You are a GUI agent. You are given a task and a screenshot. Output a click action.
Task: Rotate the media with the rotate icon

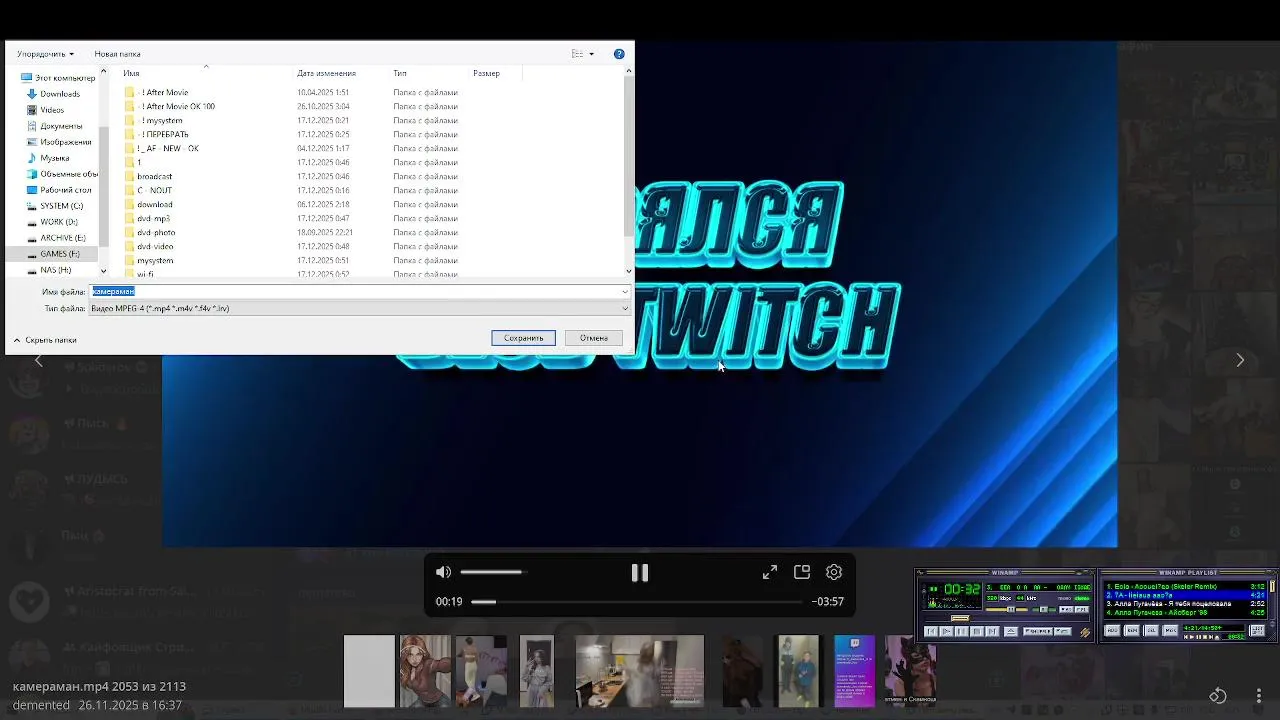[1218, 696]
